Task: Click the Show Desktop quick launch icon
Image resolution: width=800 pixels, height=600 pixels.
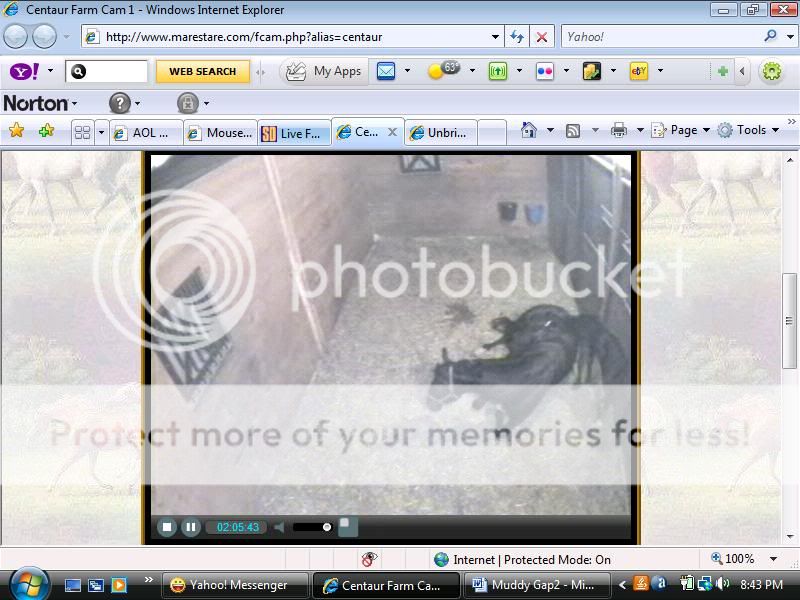Action: (72, 585)
